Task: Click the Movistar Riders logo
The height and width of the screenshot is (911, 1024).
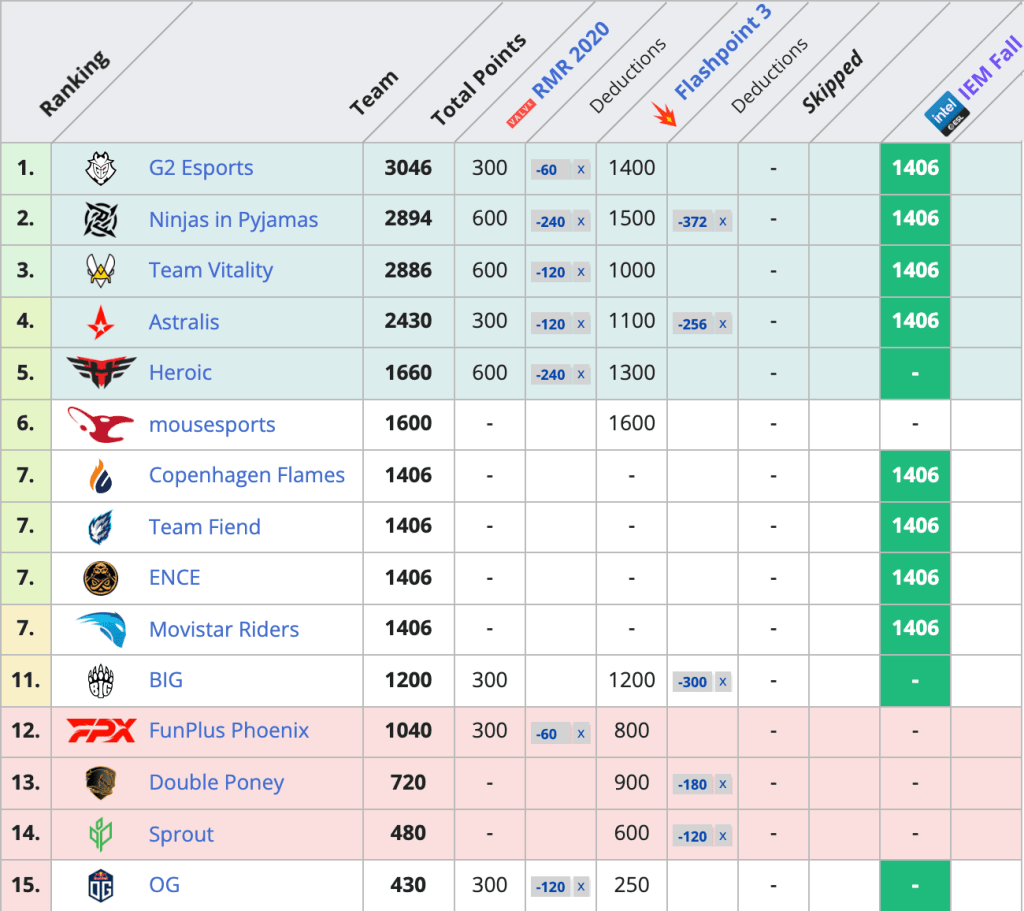Action: (x=101, y=629)
